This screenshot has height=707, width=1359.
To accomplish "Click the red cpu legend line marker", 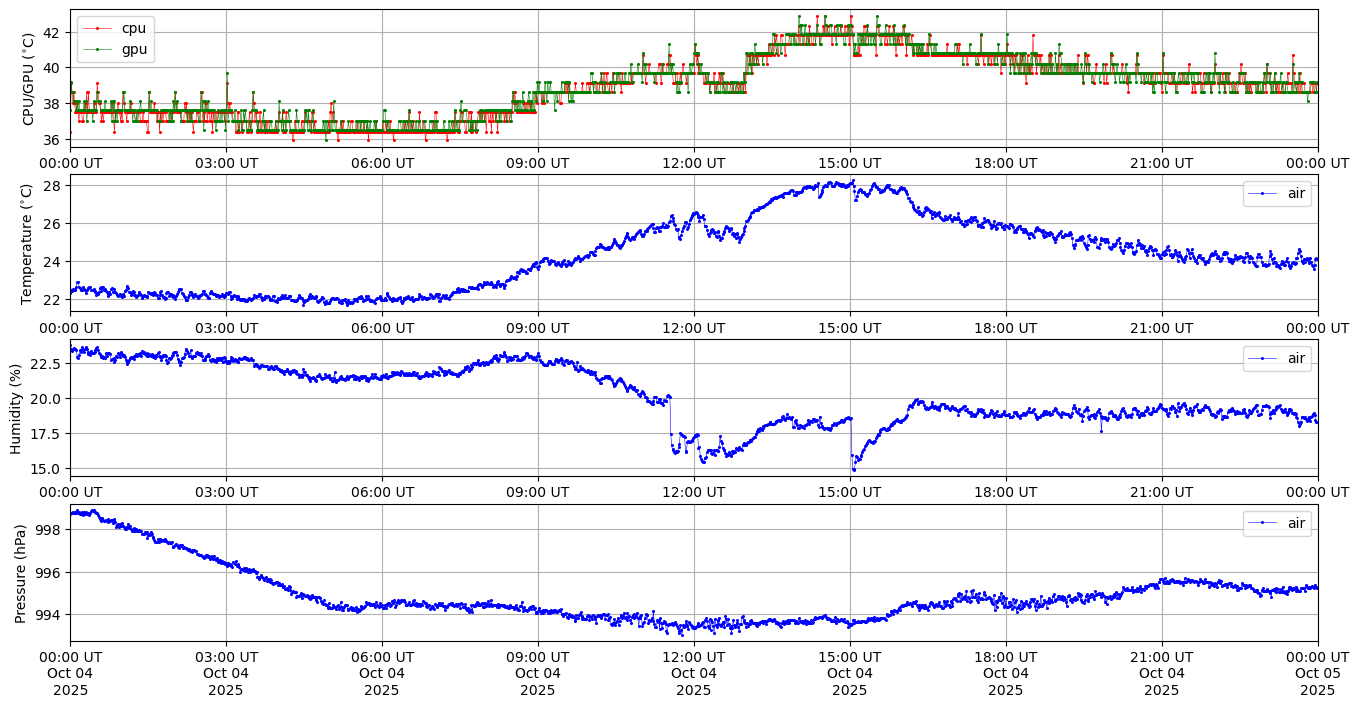I will [x=99, y=28].
